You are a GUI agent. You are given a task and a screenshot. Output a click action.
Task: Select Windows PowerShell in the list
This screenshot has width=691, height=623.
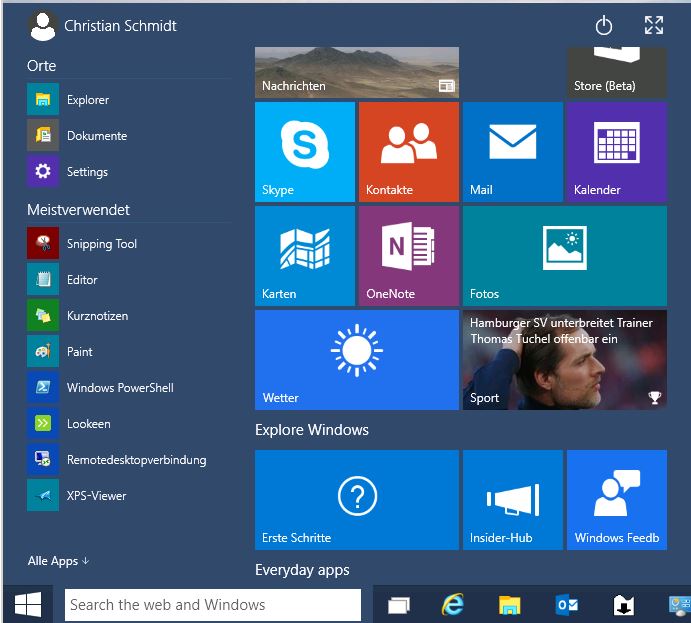(x=119, y=388)
